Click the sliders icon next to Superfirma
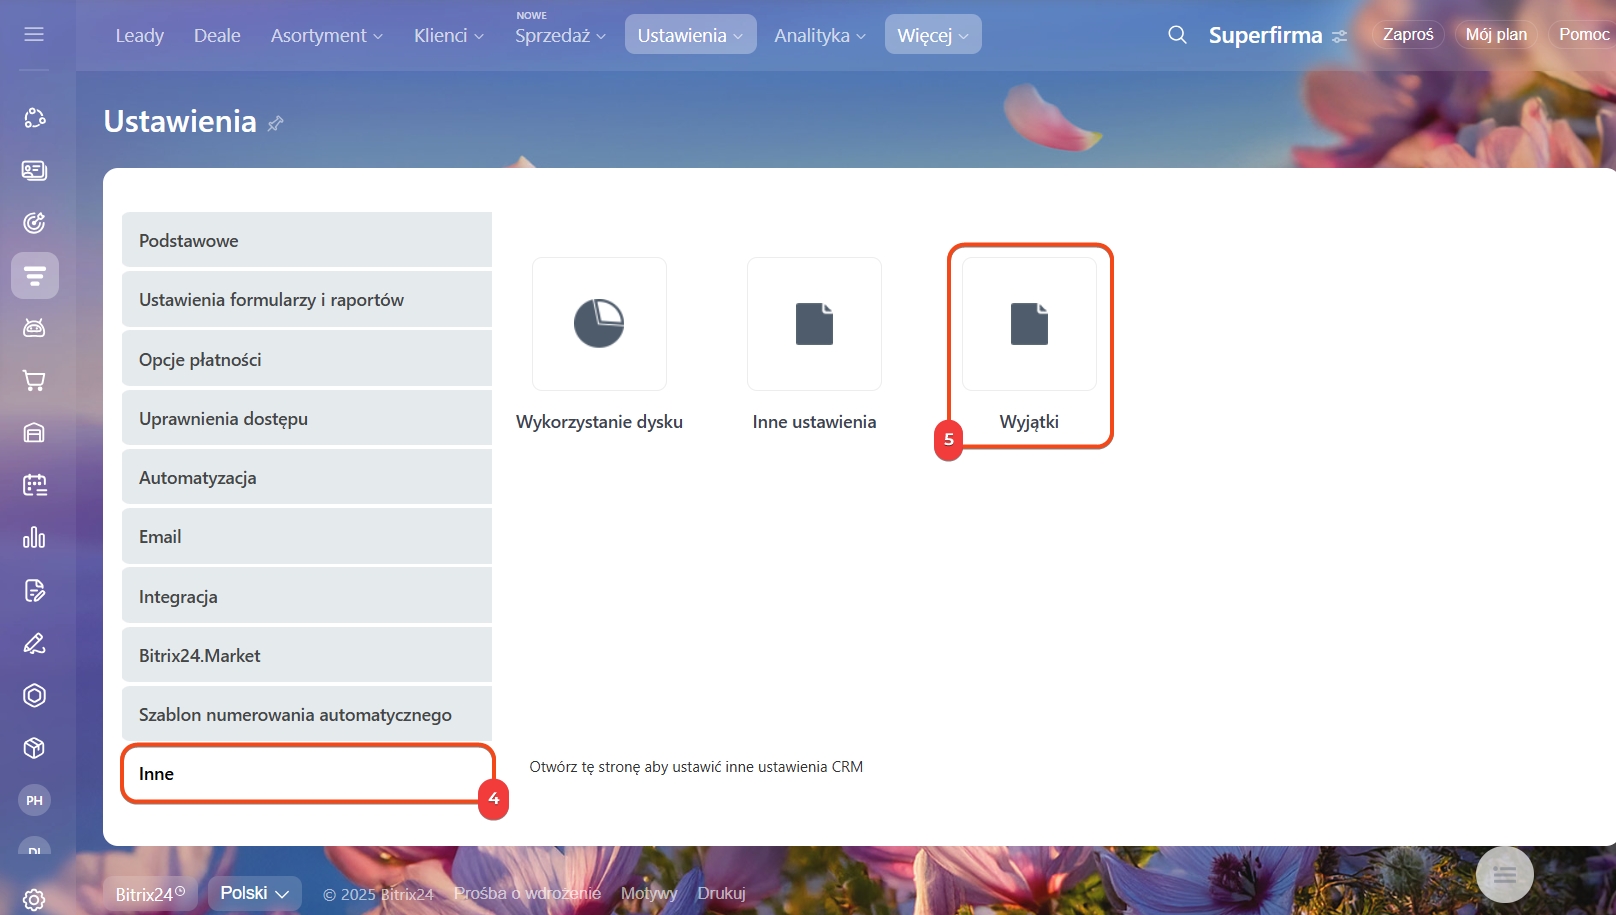 click(1339, 36)
